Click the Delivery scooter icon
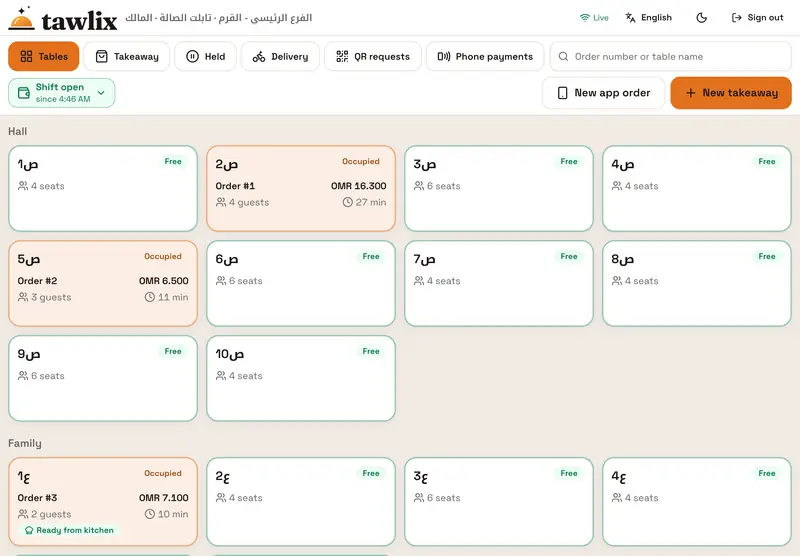Viewport: 800px width, 556px height. (x=259, y=57)
